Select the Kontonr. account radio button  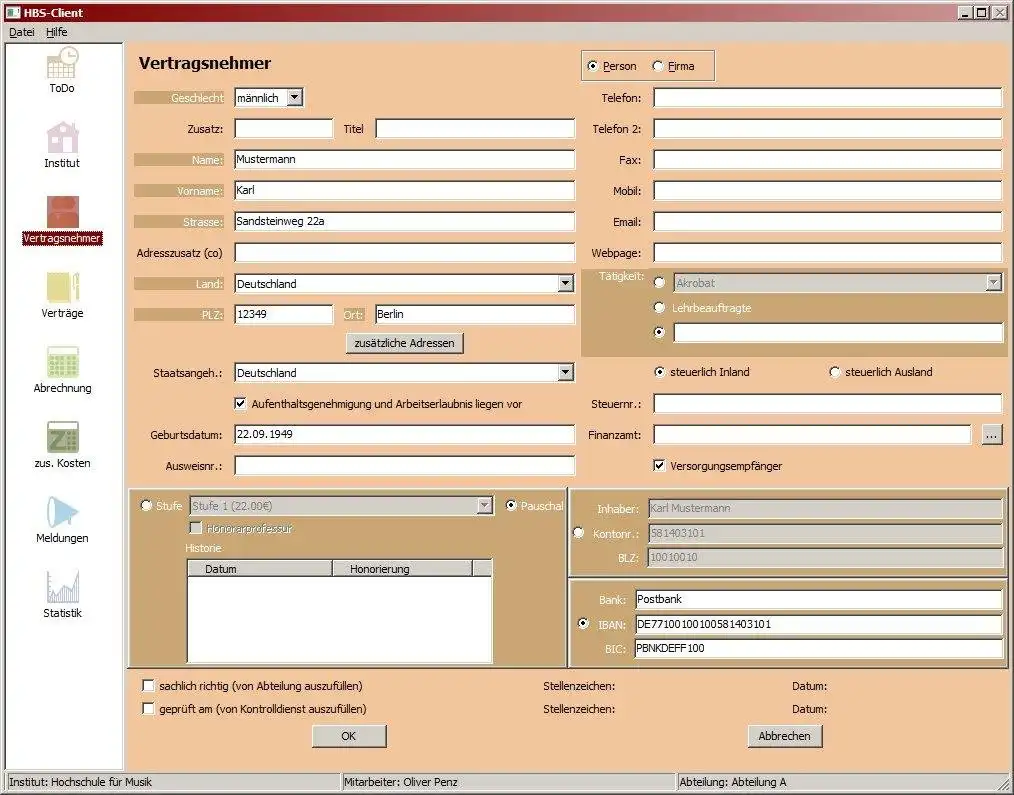579,533
